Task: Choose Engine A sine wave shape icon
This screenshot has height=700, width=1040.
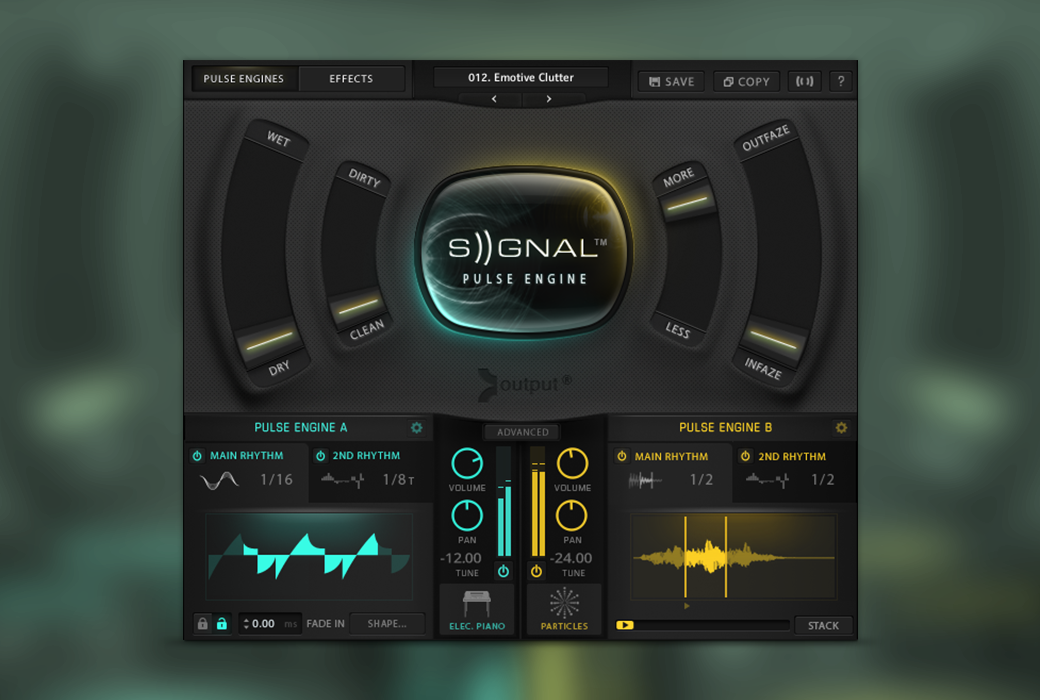Action: [x=219, y=480]
